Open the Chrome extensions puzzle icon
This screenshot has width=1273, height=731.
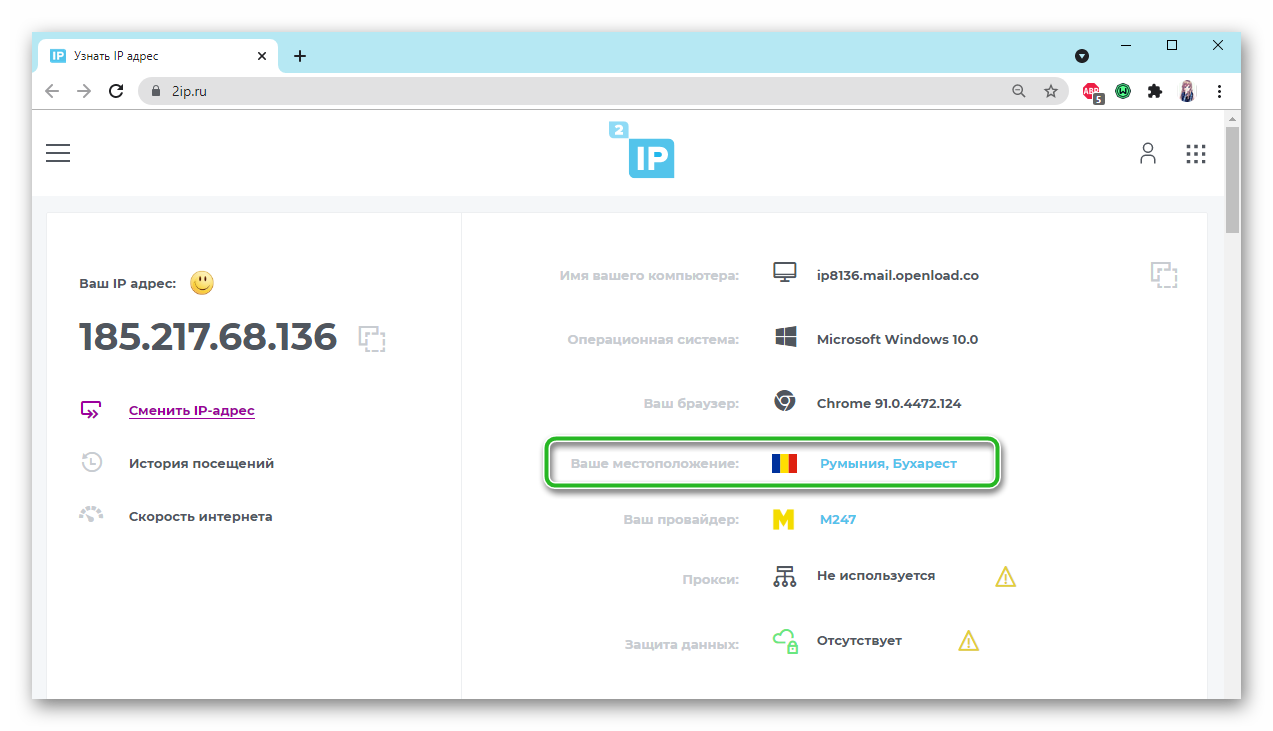point(1155,91)
